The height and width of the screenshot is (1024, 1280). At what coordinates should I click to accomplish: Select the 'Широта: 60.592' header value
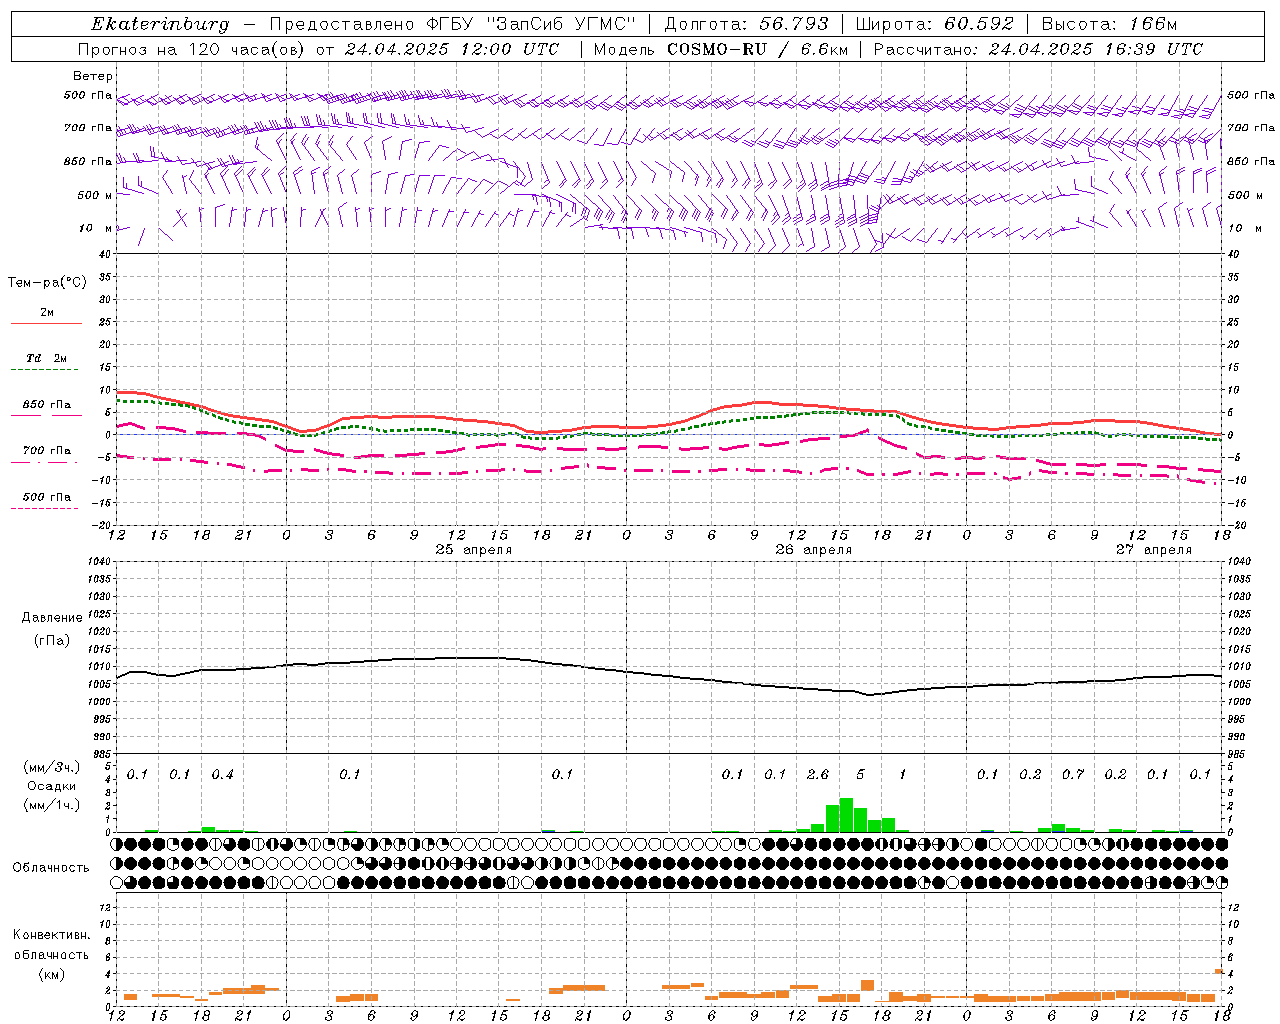(x=934, y=24)
